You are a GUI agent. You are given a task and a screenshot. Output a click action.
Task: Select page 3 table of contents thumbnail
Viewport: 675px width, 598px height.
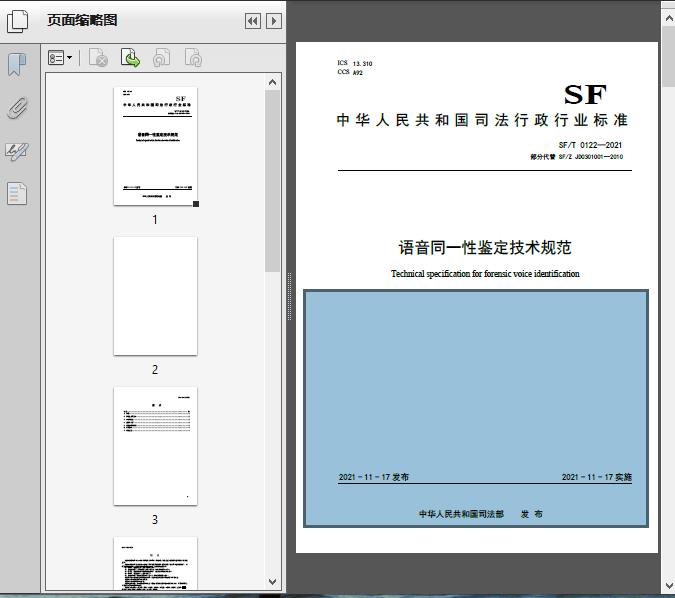click(x=155, y=446)
